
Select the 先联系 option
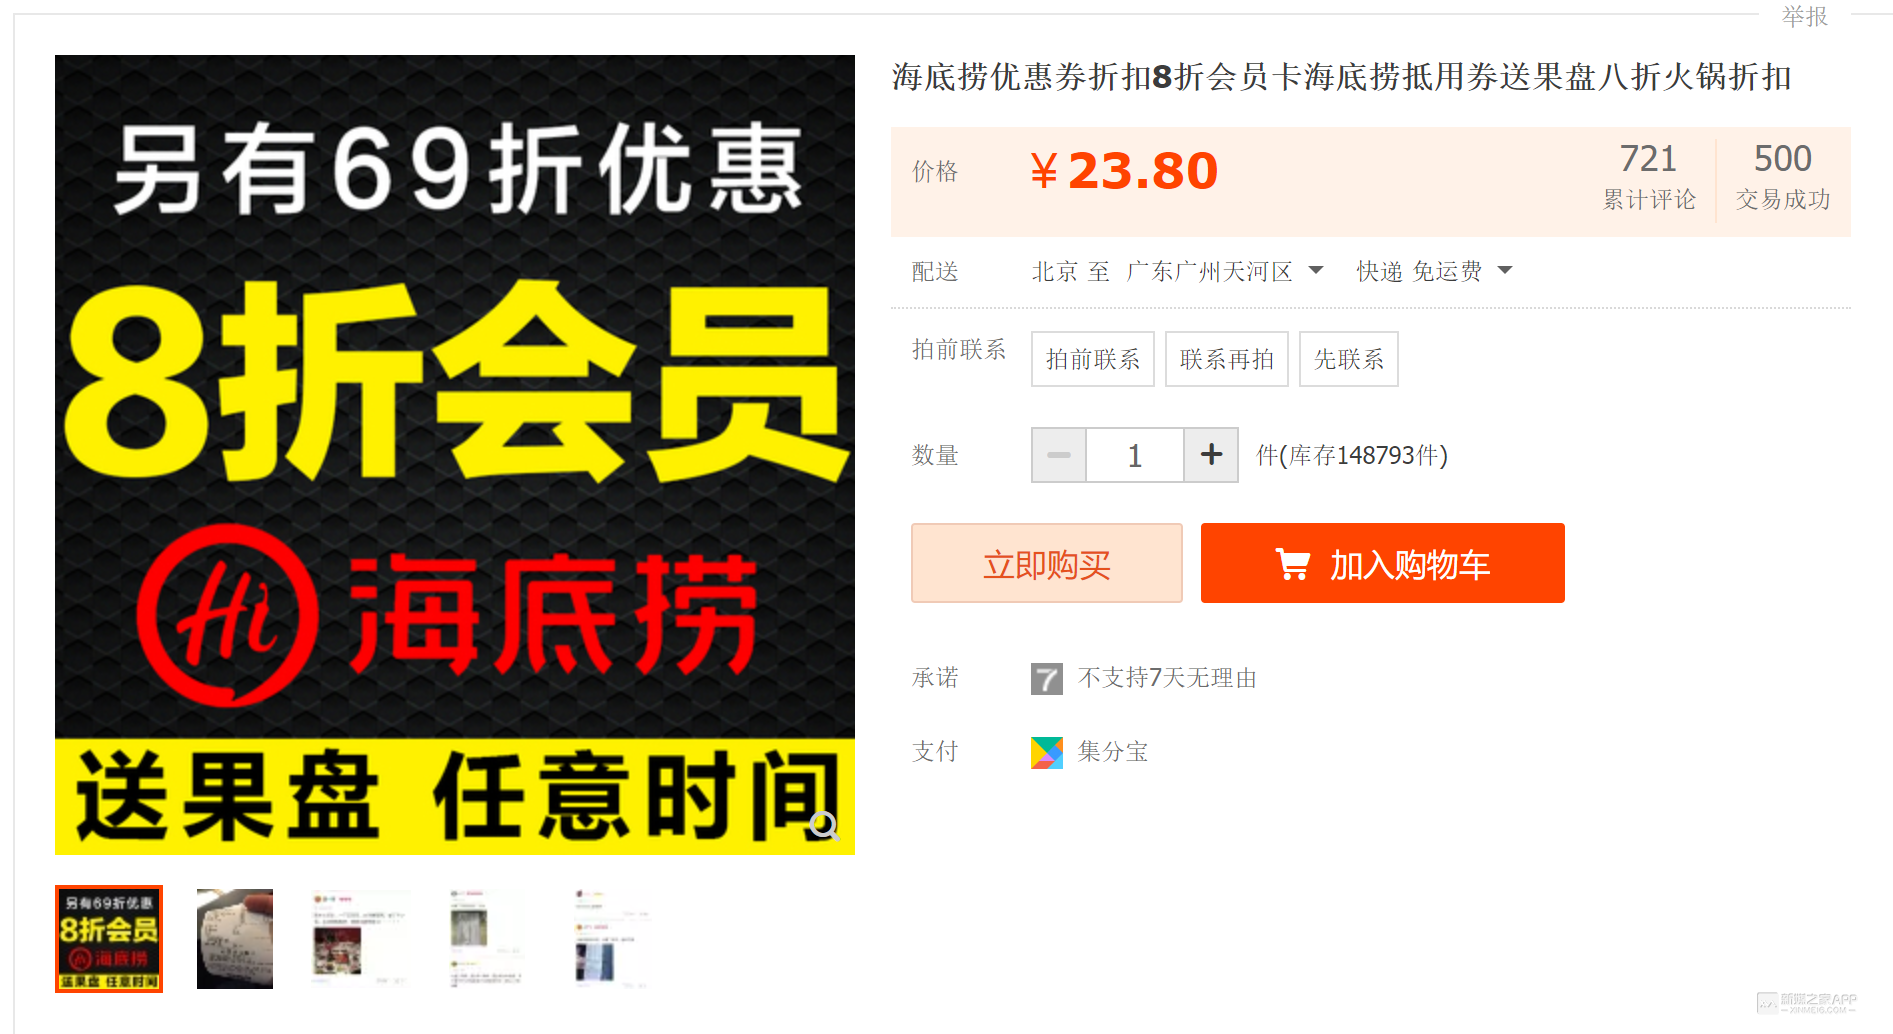coord(1349,359)
